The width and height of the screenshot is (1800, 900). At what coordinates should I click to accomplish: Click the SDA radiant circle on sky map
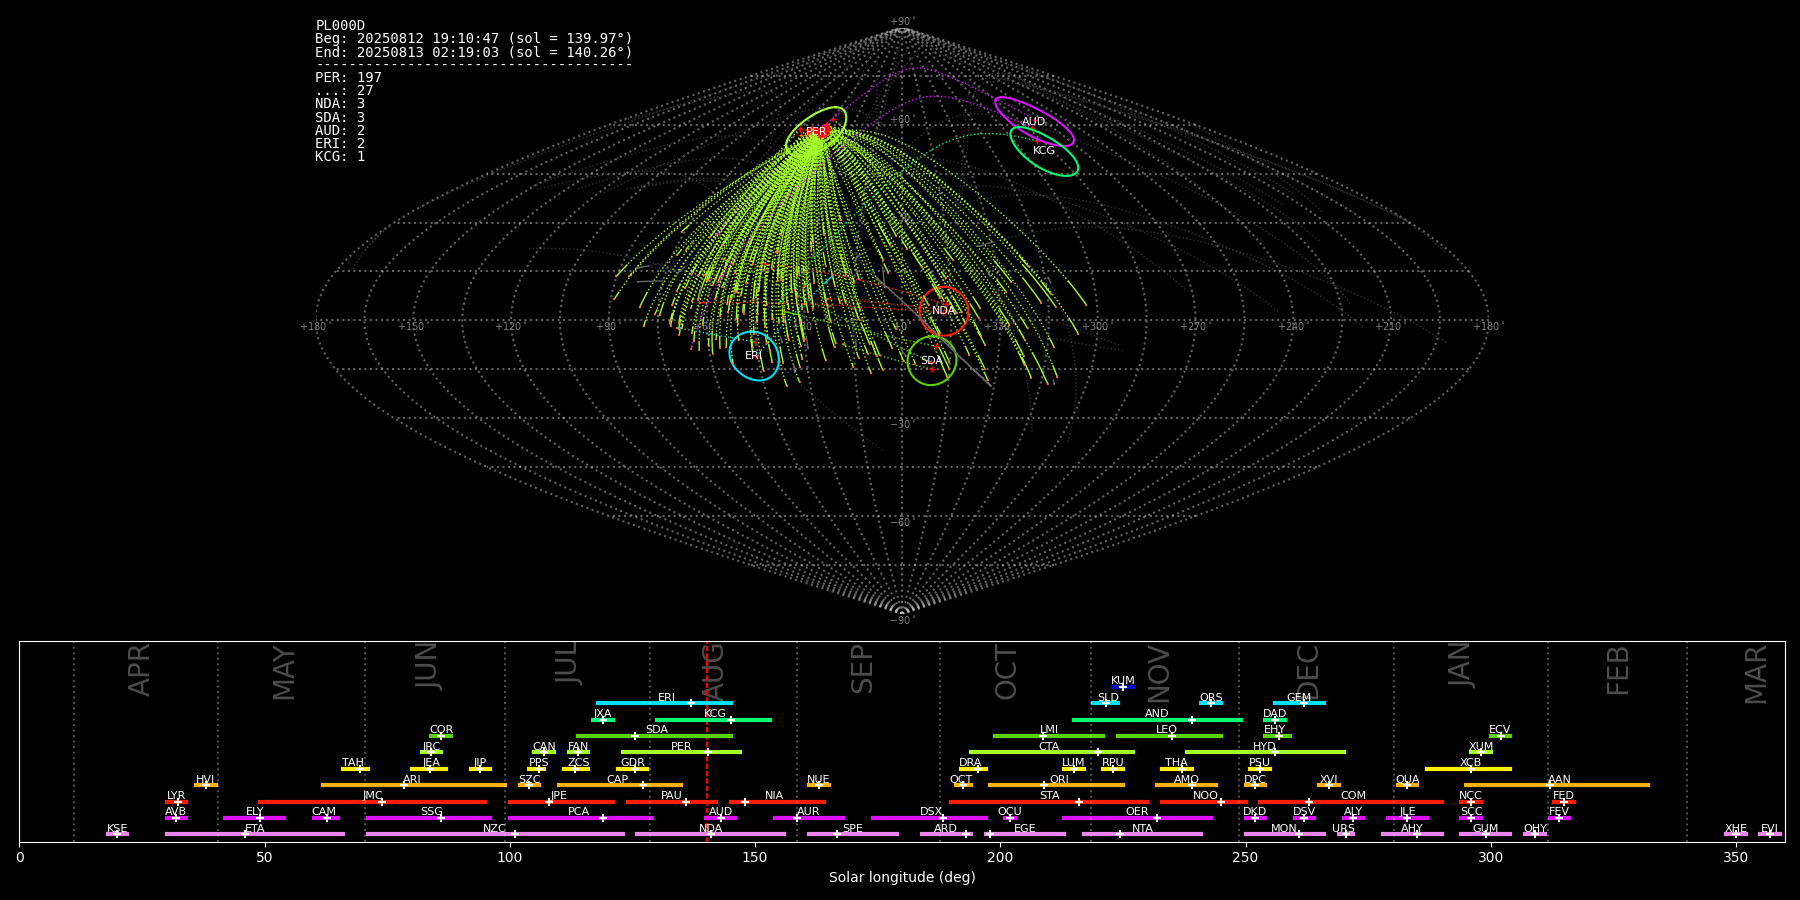tap(932, 361)
